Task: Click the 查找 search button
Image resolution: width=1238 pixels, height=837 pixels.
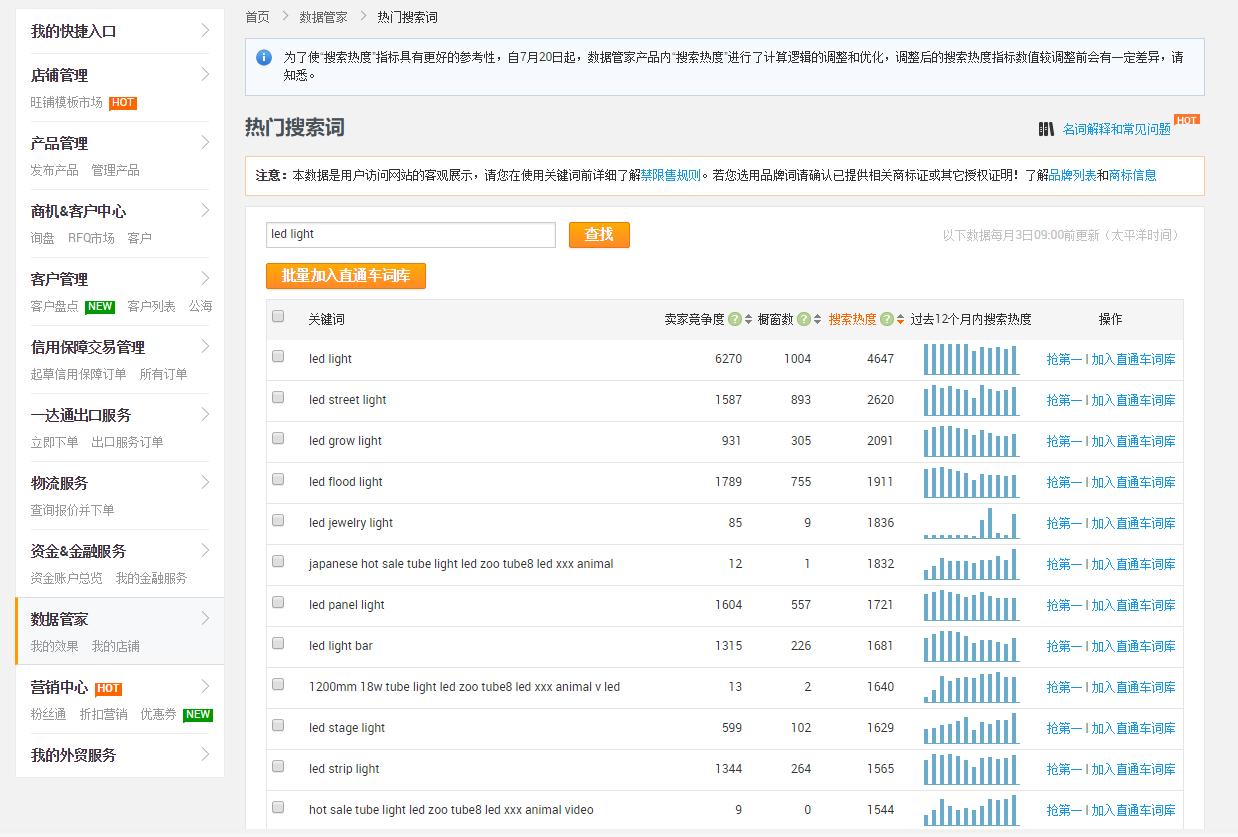Action: click(x=598, y=234)
